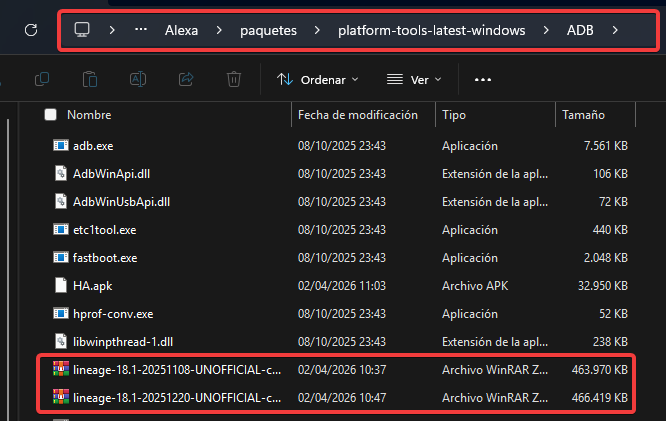666x421 pixels.
Task: Expand the chevron after ADB breadcrumb
Action: [x=615, y=30]
